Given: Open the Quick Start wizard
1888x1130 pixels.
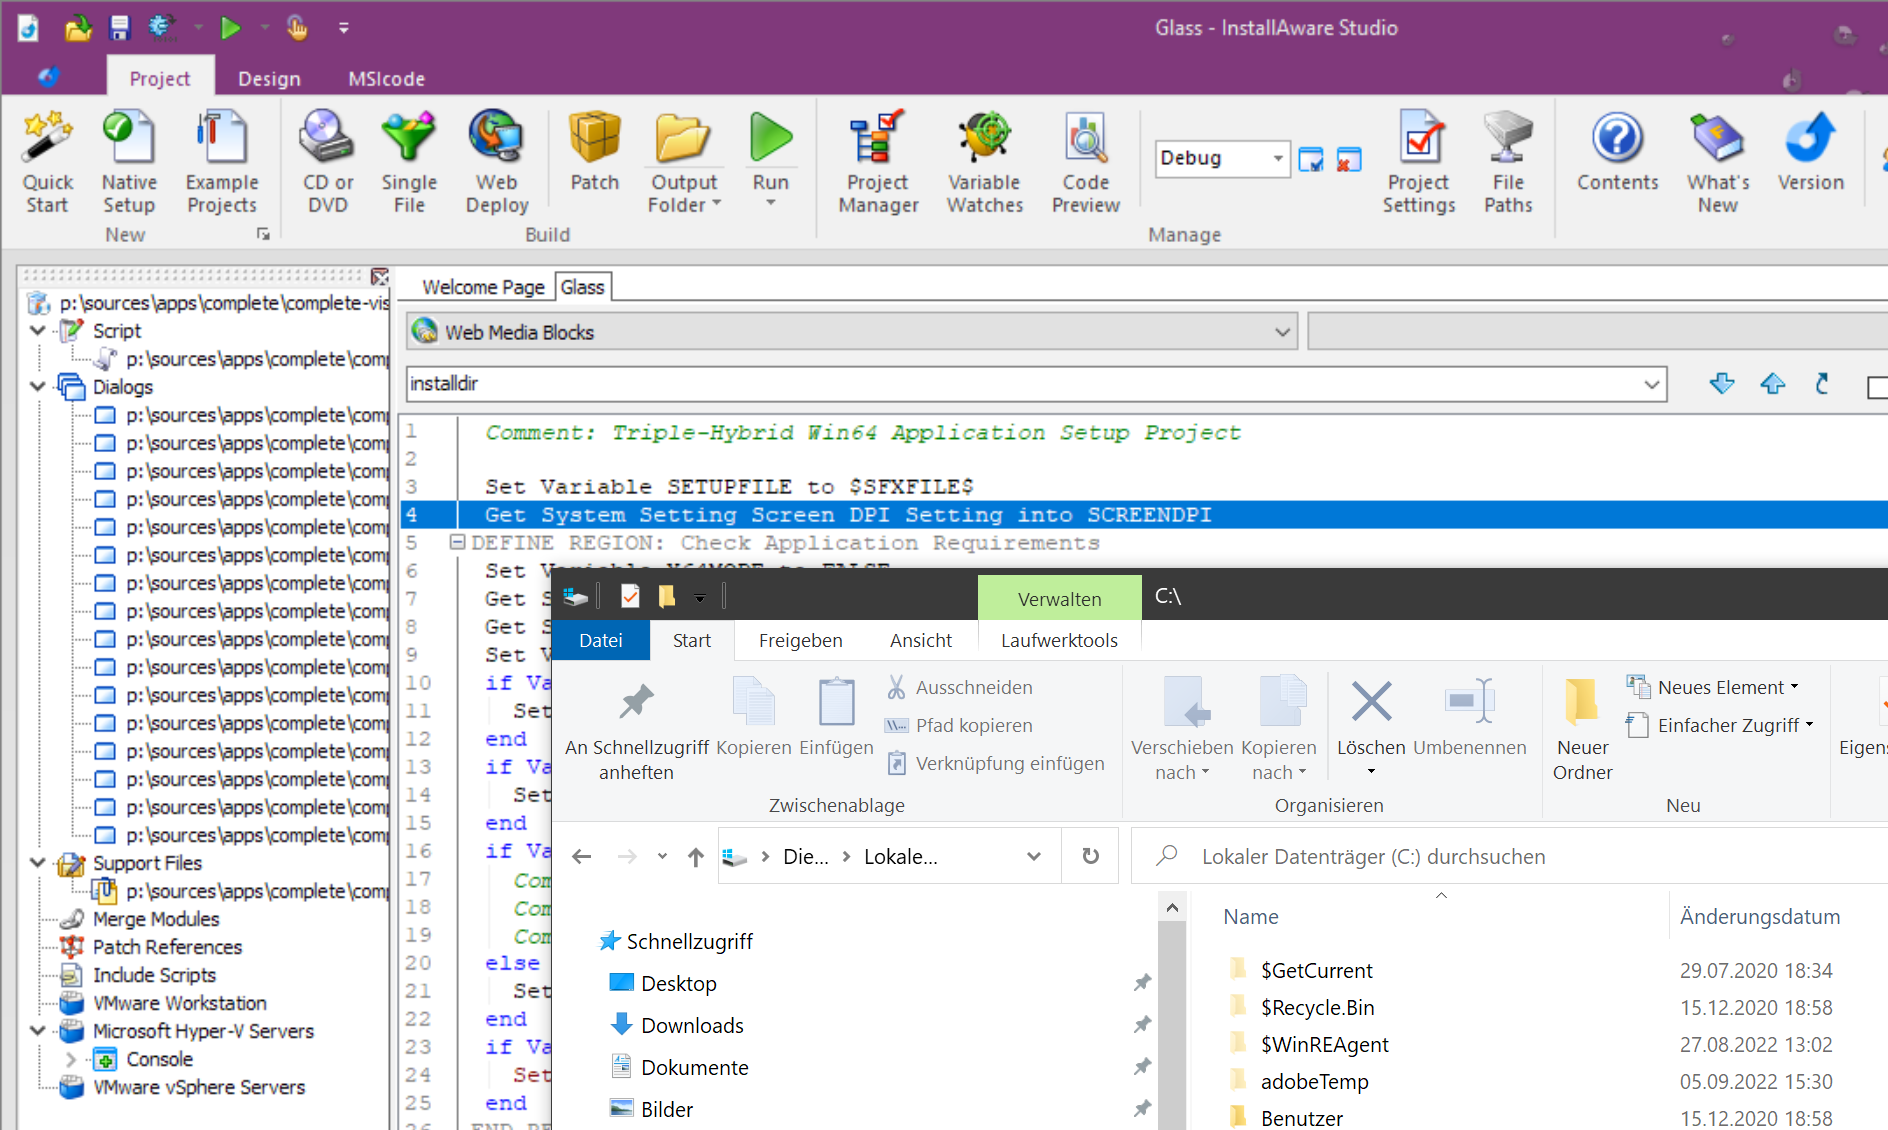Looking at the screenshot, I should click(x=47, y=162).
